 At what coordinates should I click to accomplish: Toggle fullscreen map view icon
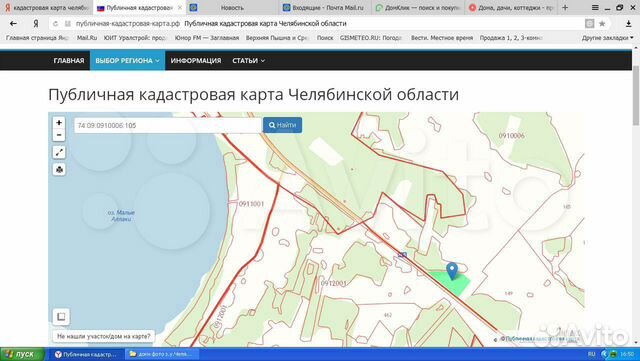[x=59, y=152]
